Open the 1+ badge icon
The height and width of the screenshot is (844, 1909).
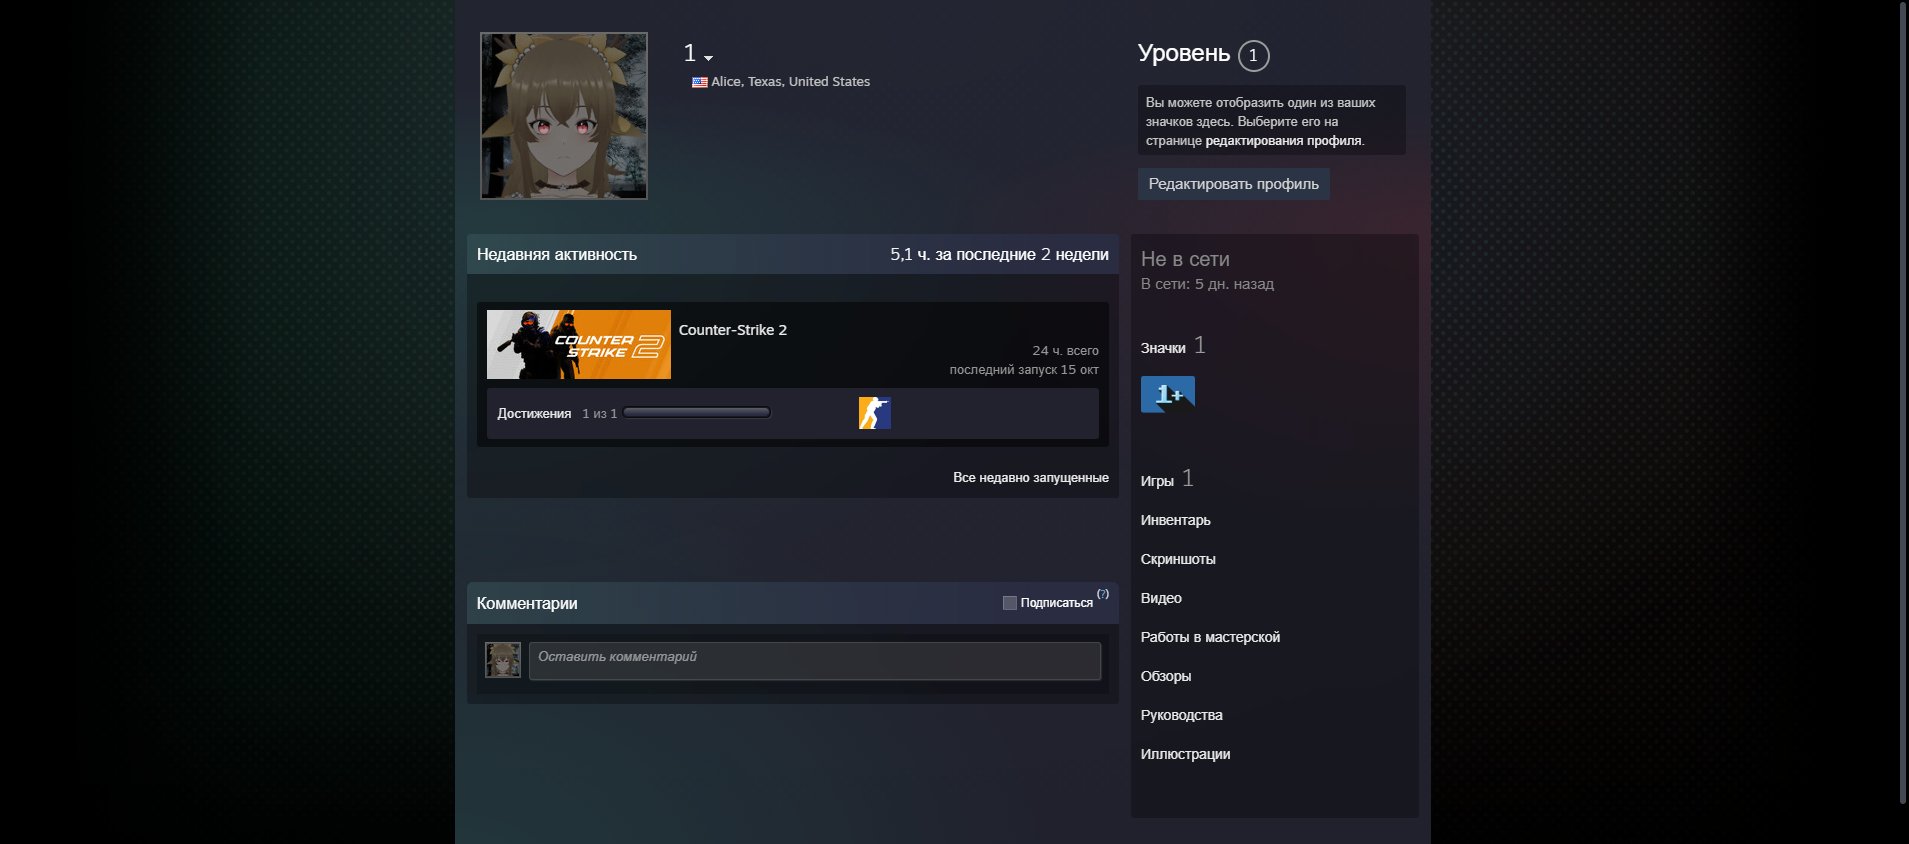[x=1167, y=394]
